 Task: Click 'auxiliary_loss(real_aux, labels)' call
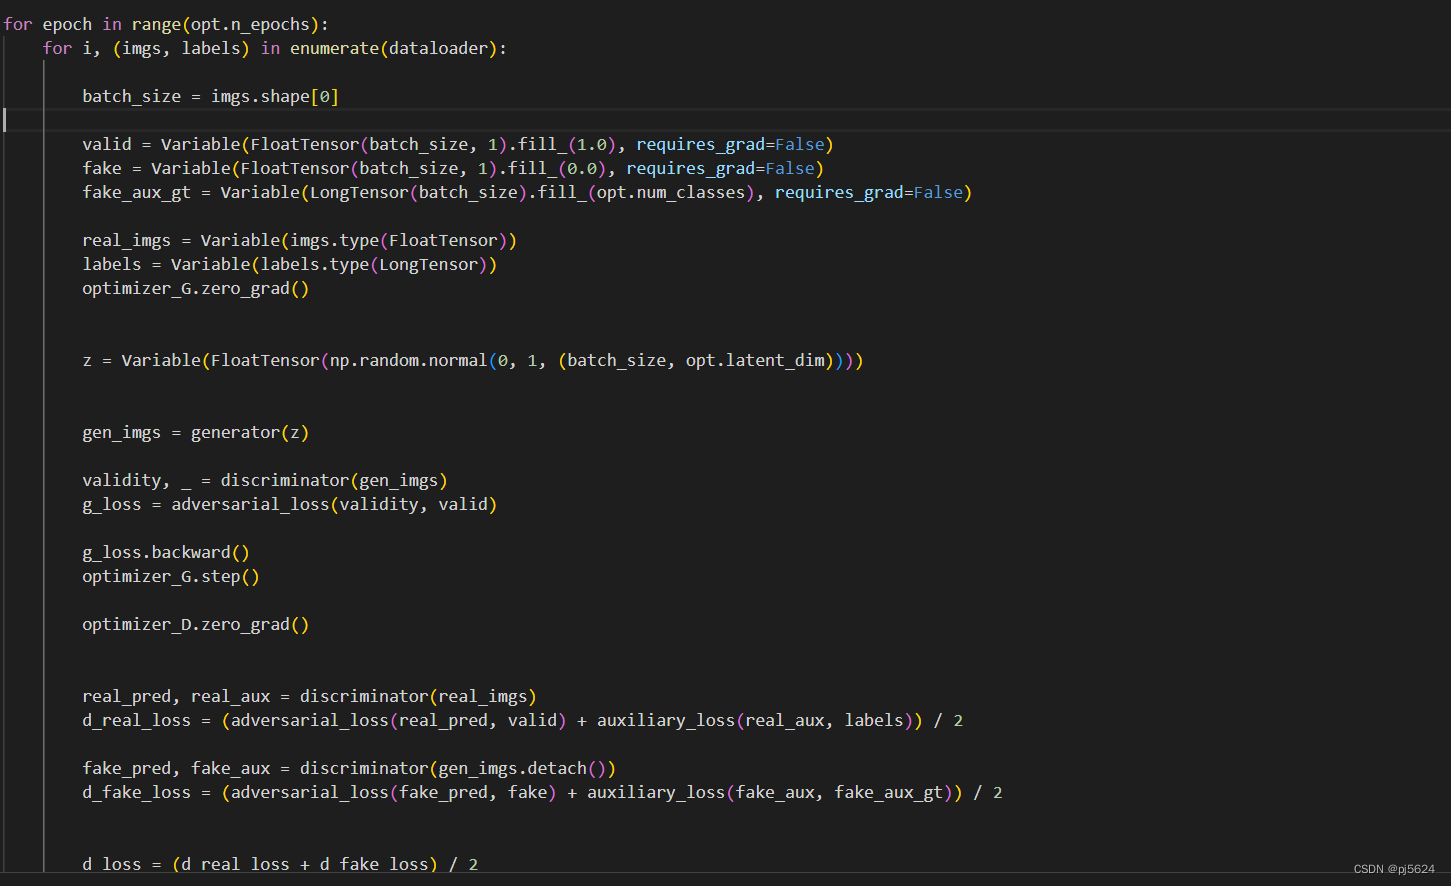(x=755, y=720)
